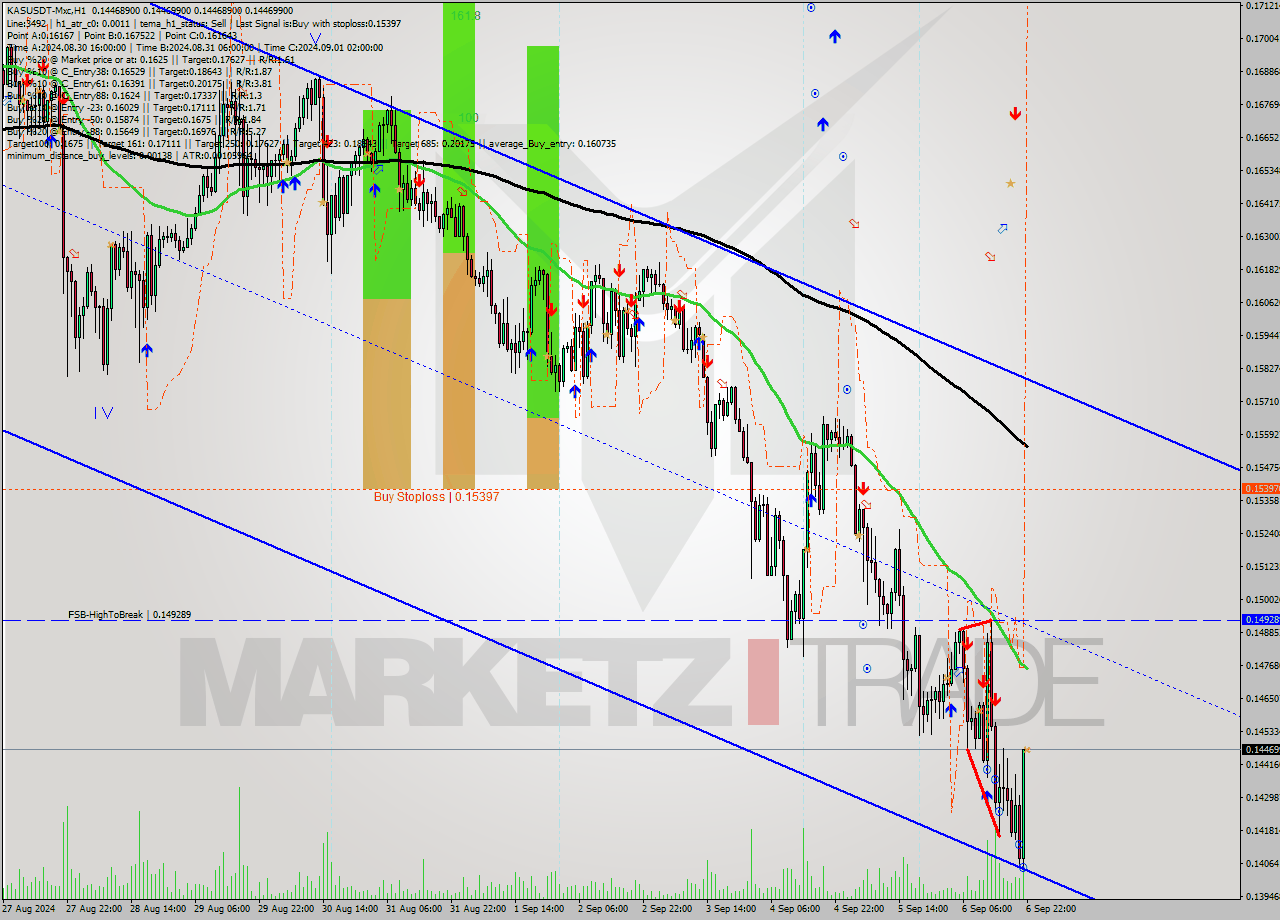
Task: Click the 0.15944 price axis value
Action: click(x=1262, y=336)
